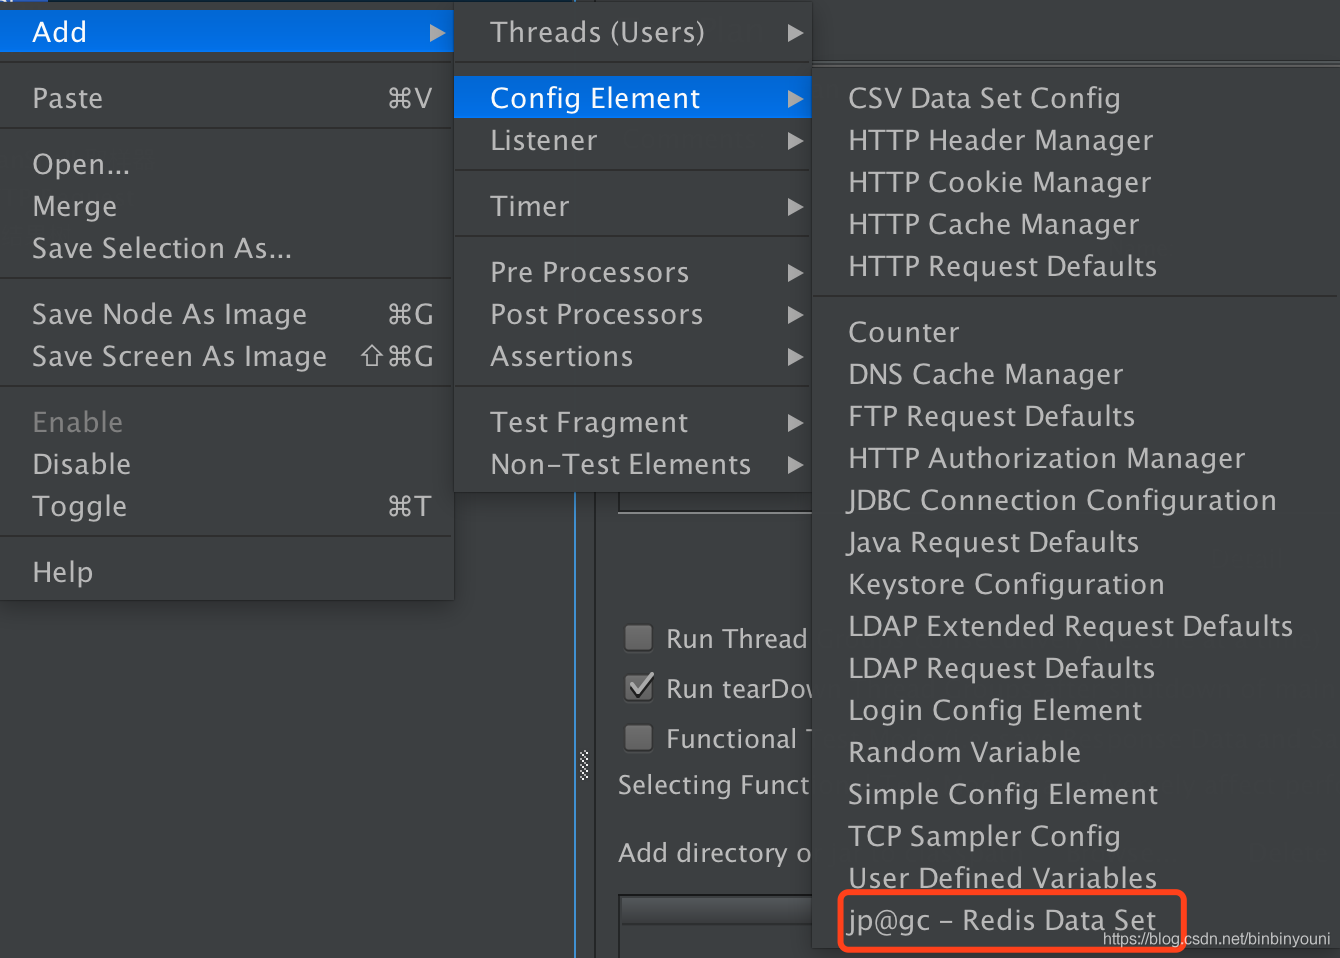Add a CSV Data Set Config

1076,98
